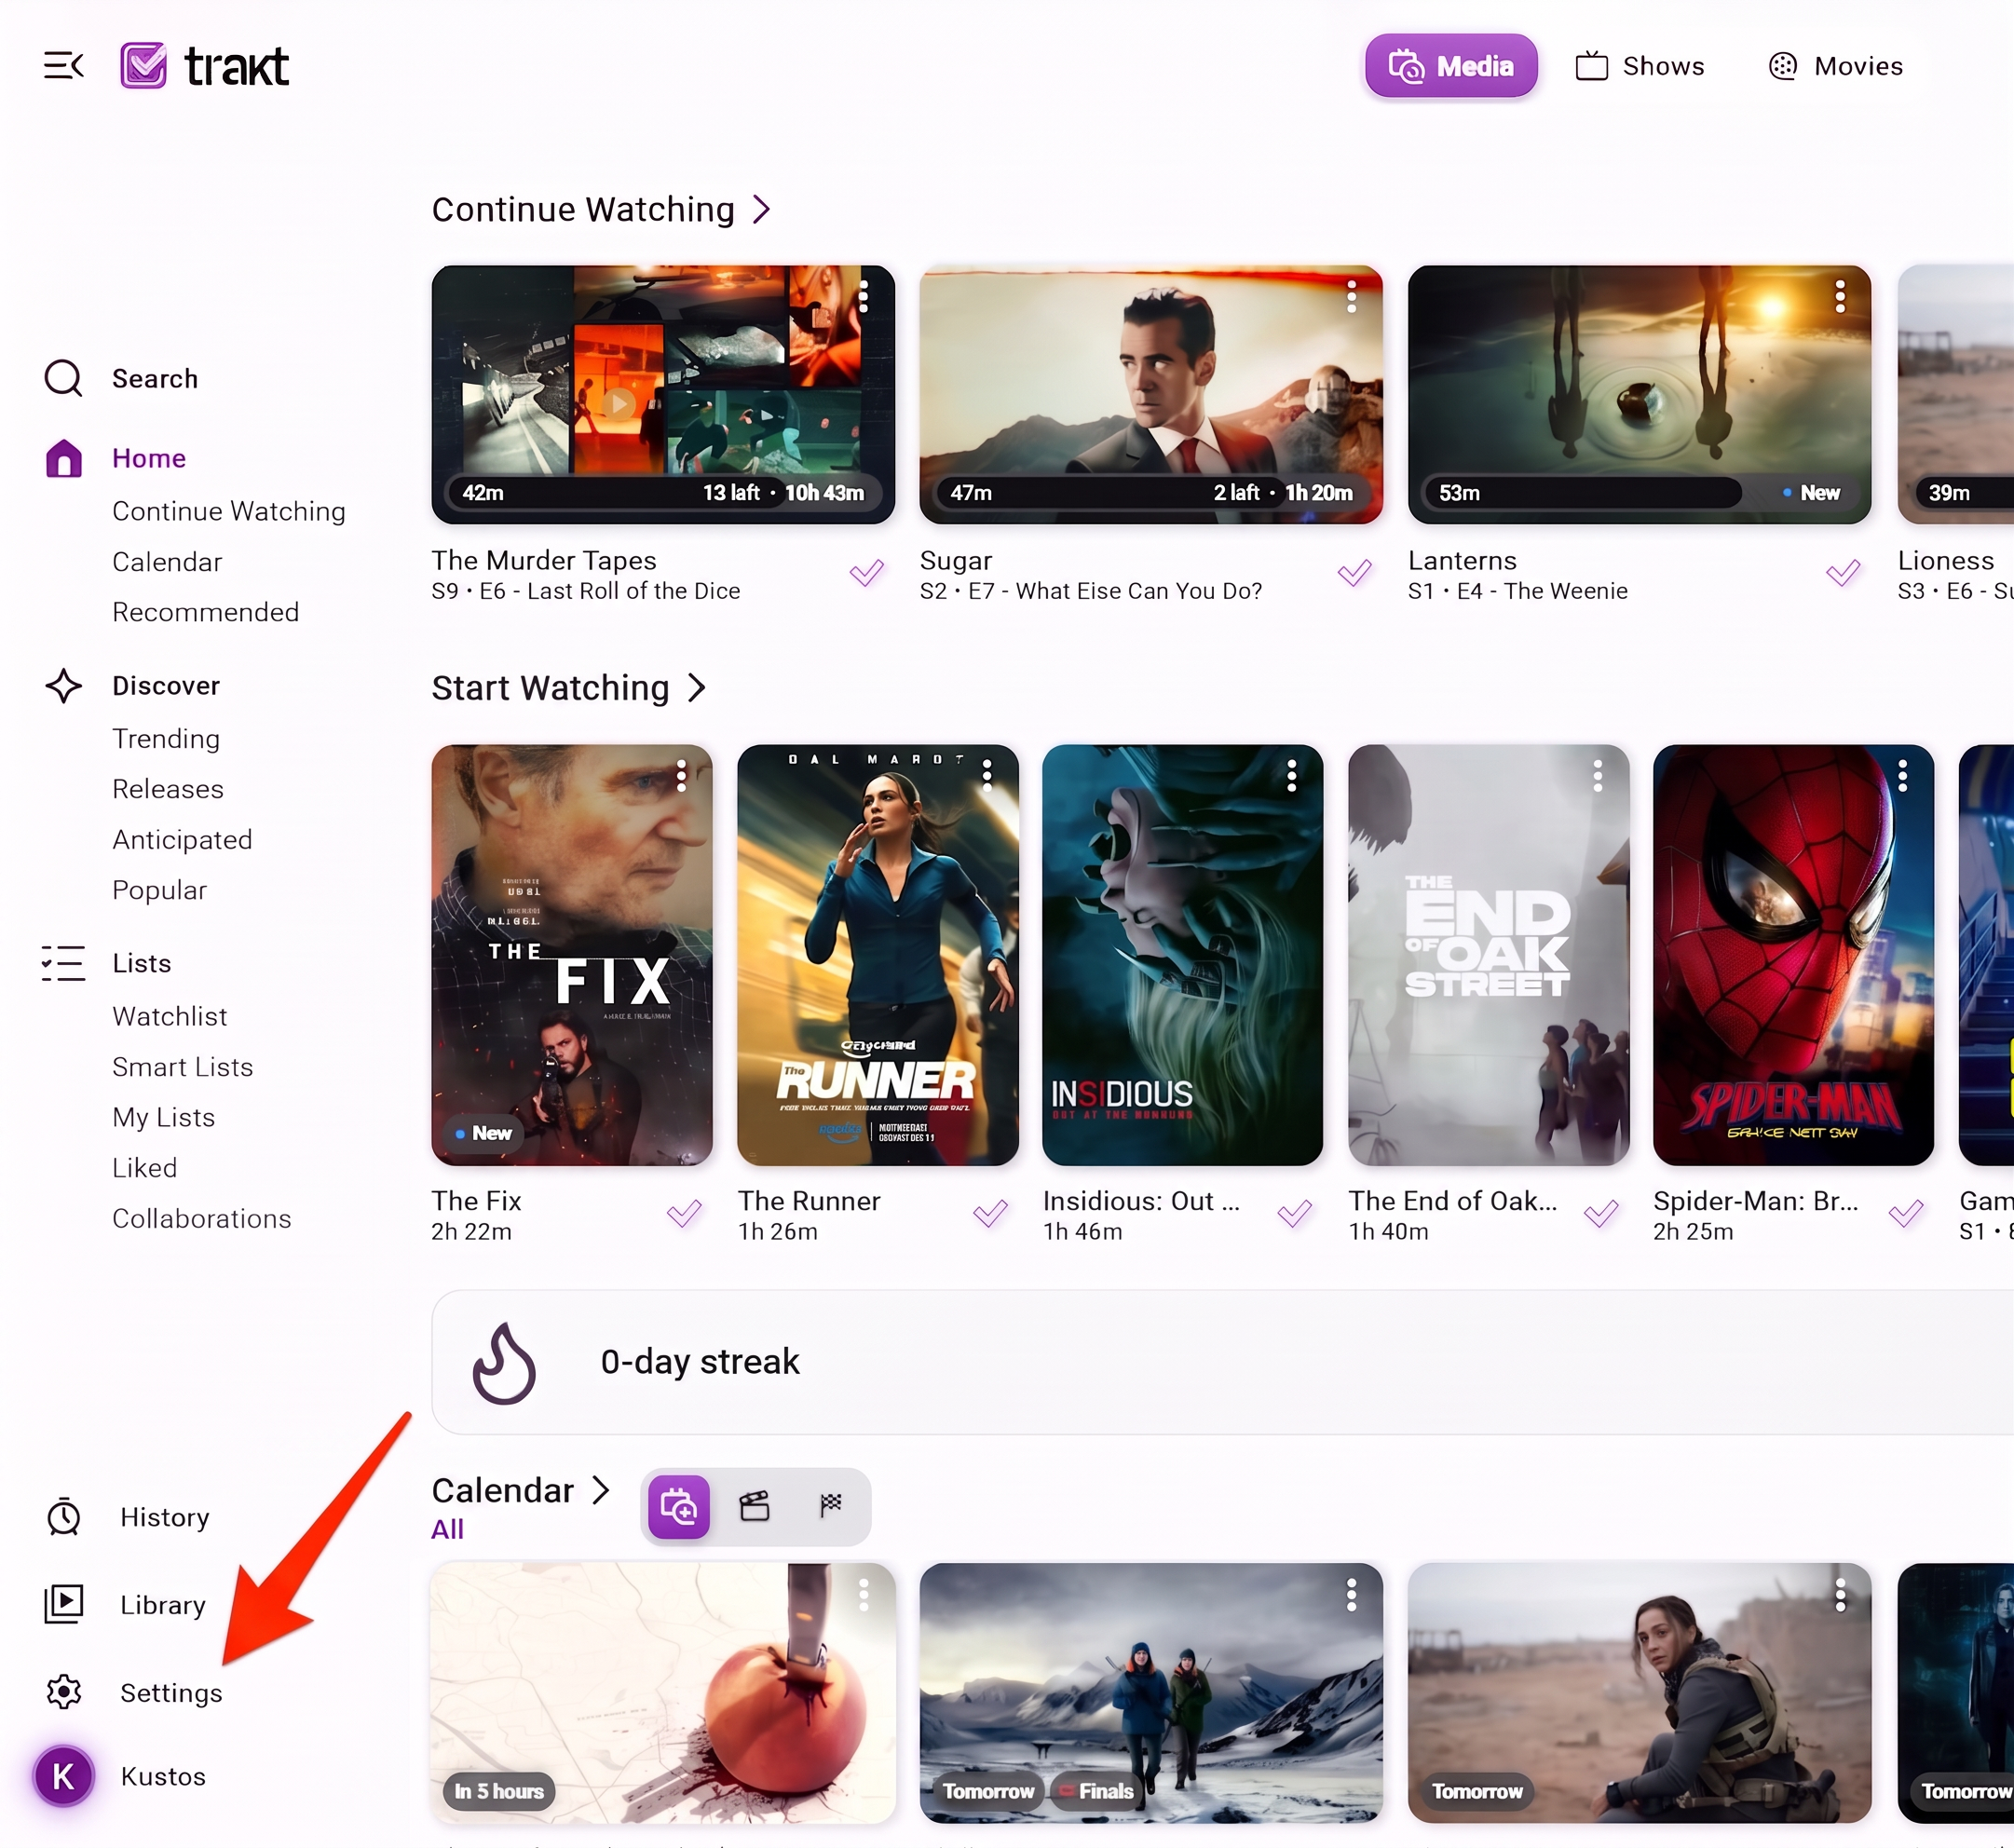Viewport: 2014px width, 1848px height.
Task: Open Smart Lists in the sidebar
Action: click(x=182, y=1067)
